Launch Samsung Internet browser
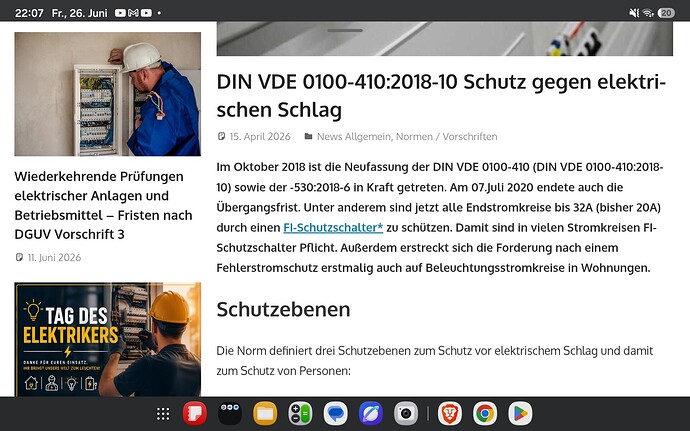This screenshot has height=431, width=690. [371, 414]
